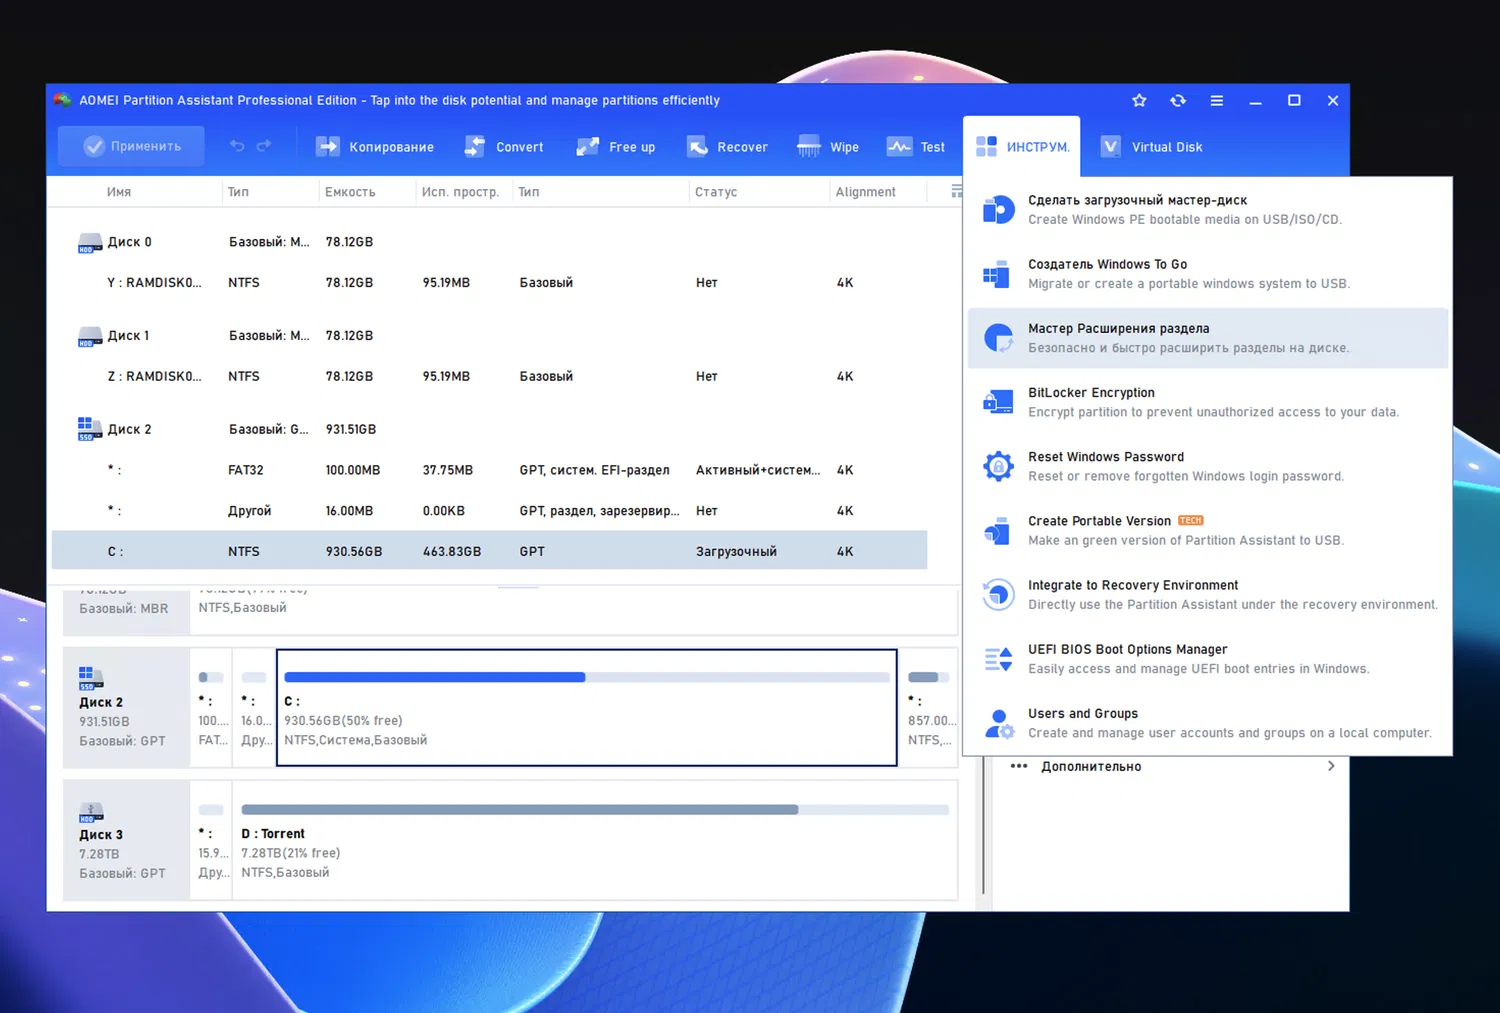Viewport: 1500px width, 1013px height.
Task: Expand the Дополнительно section chevron
Action: tap(1330, 766)
